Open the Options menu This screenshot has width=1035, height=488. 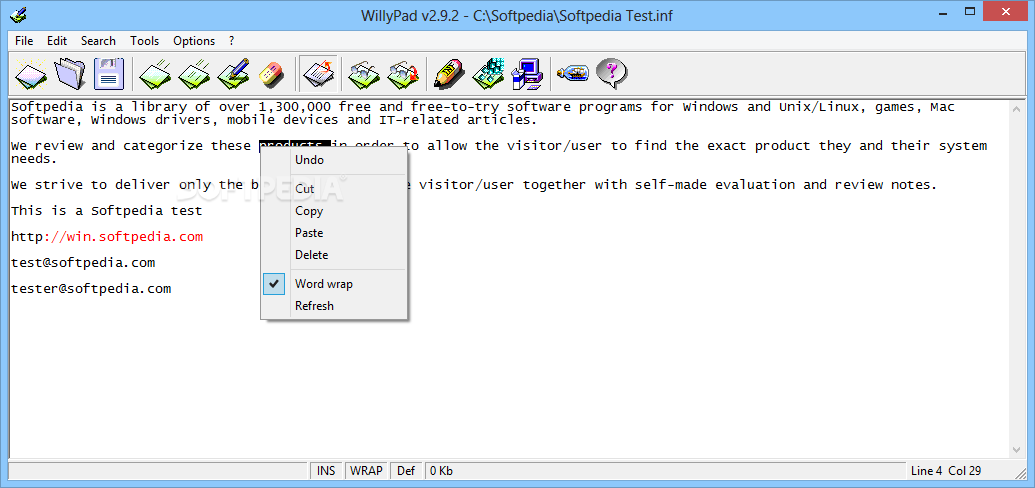(x=194, y=41)
